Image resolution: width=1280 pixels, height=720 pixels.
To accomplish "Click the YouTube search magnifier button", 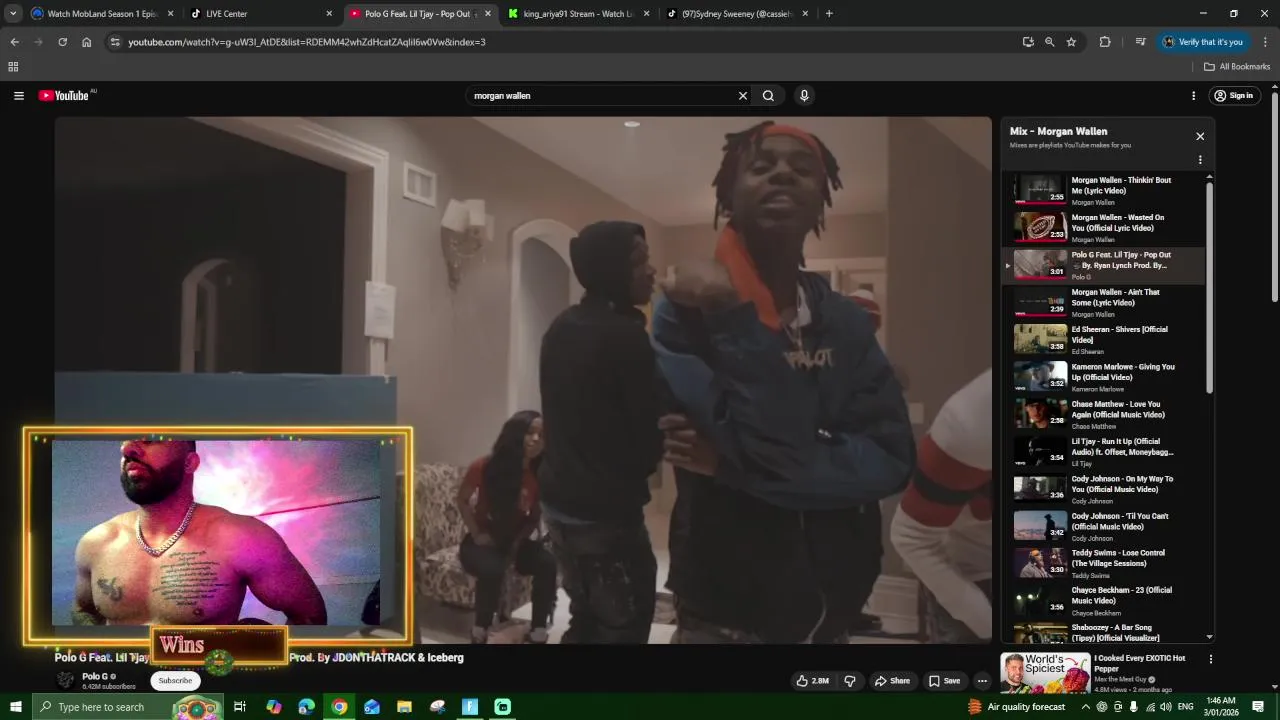I will [768, 96].
